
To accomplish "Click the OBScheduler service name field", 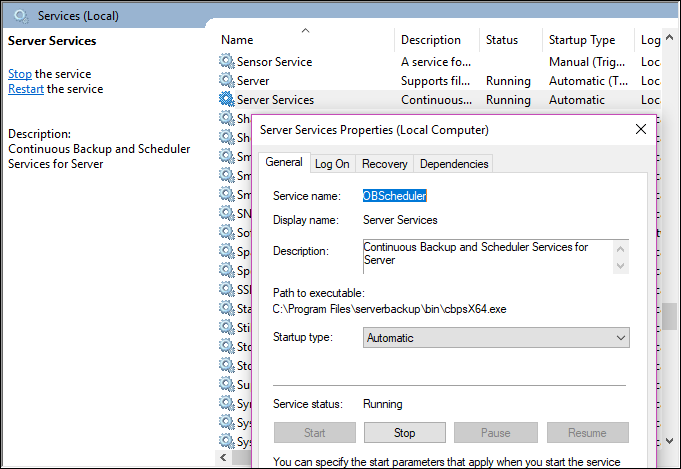I will click(394, 196).
